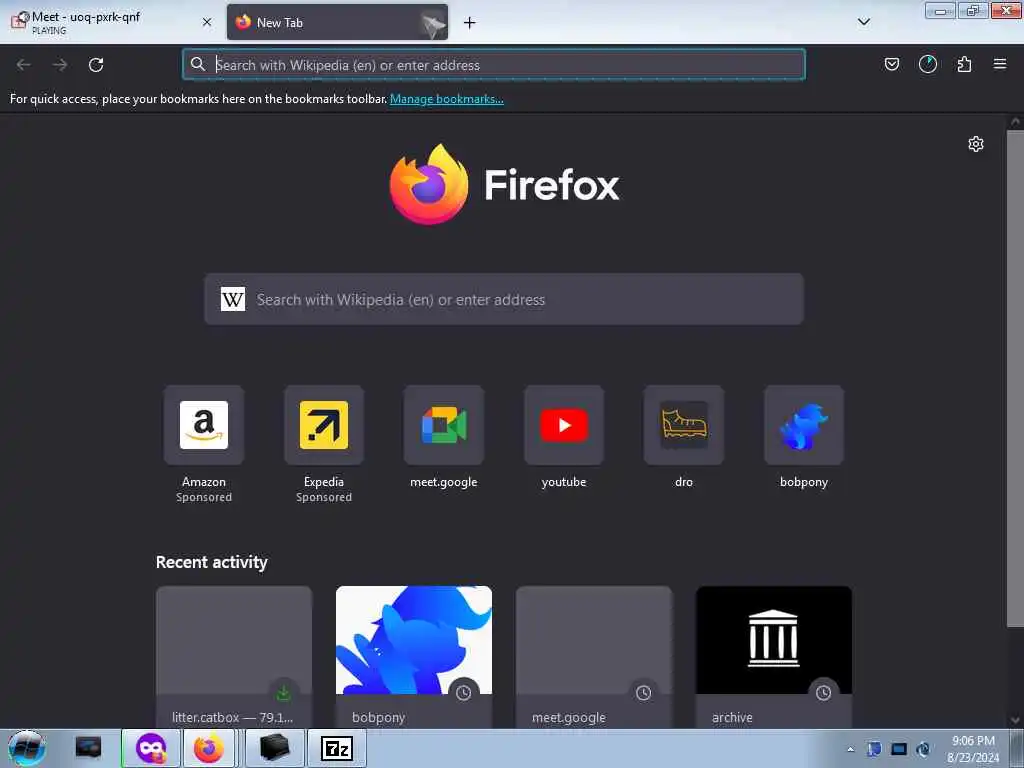Viewport: 1024px width, 768px height.
Task: Expand the List all tabs chevron
Action: pyautogui.click(x=863, y=22)
